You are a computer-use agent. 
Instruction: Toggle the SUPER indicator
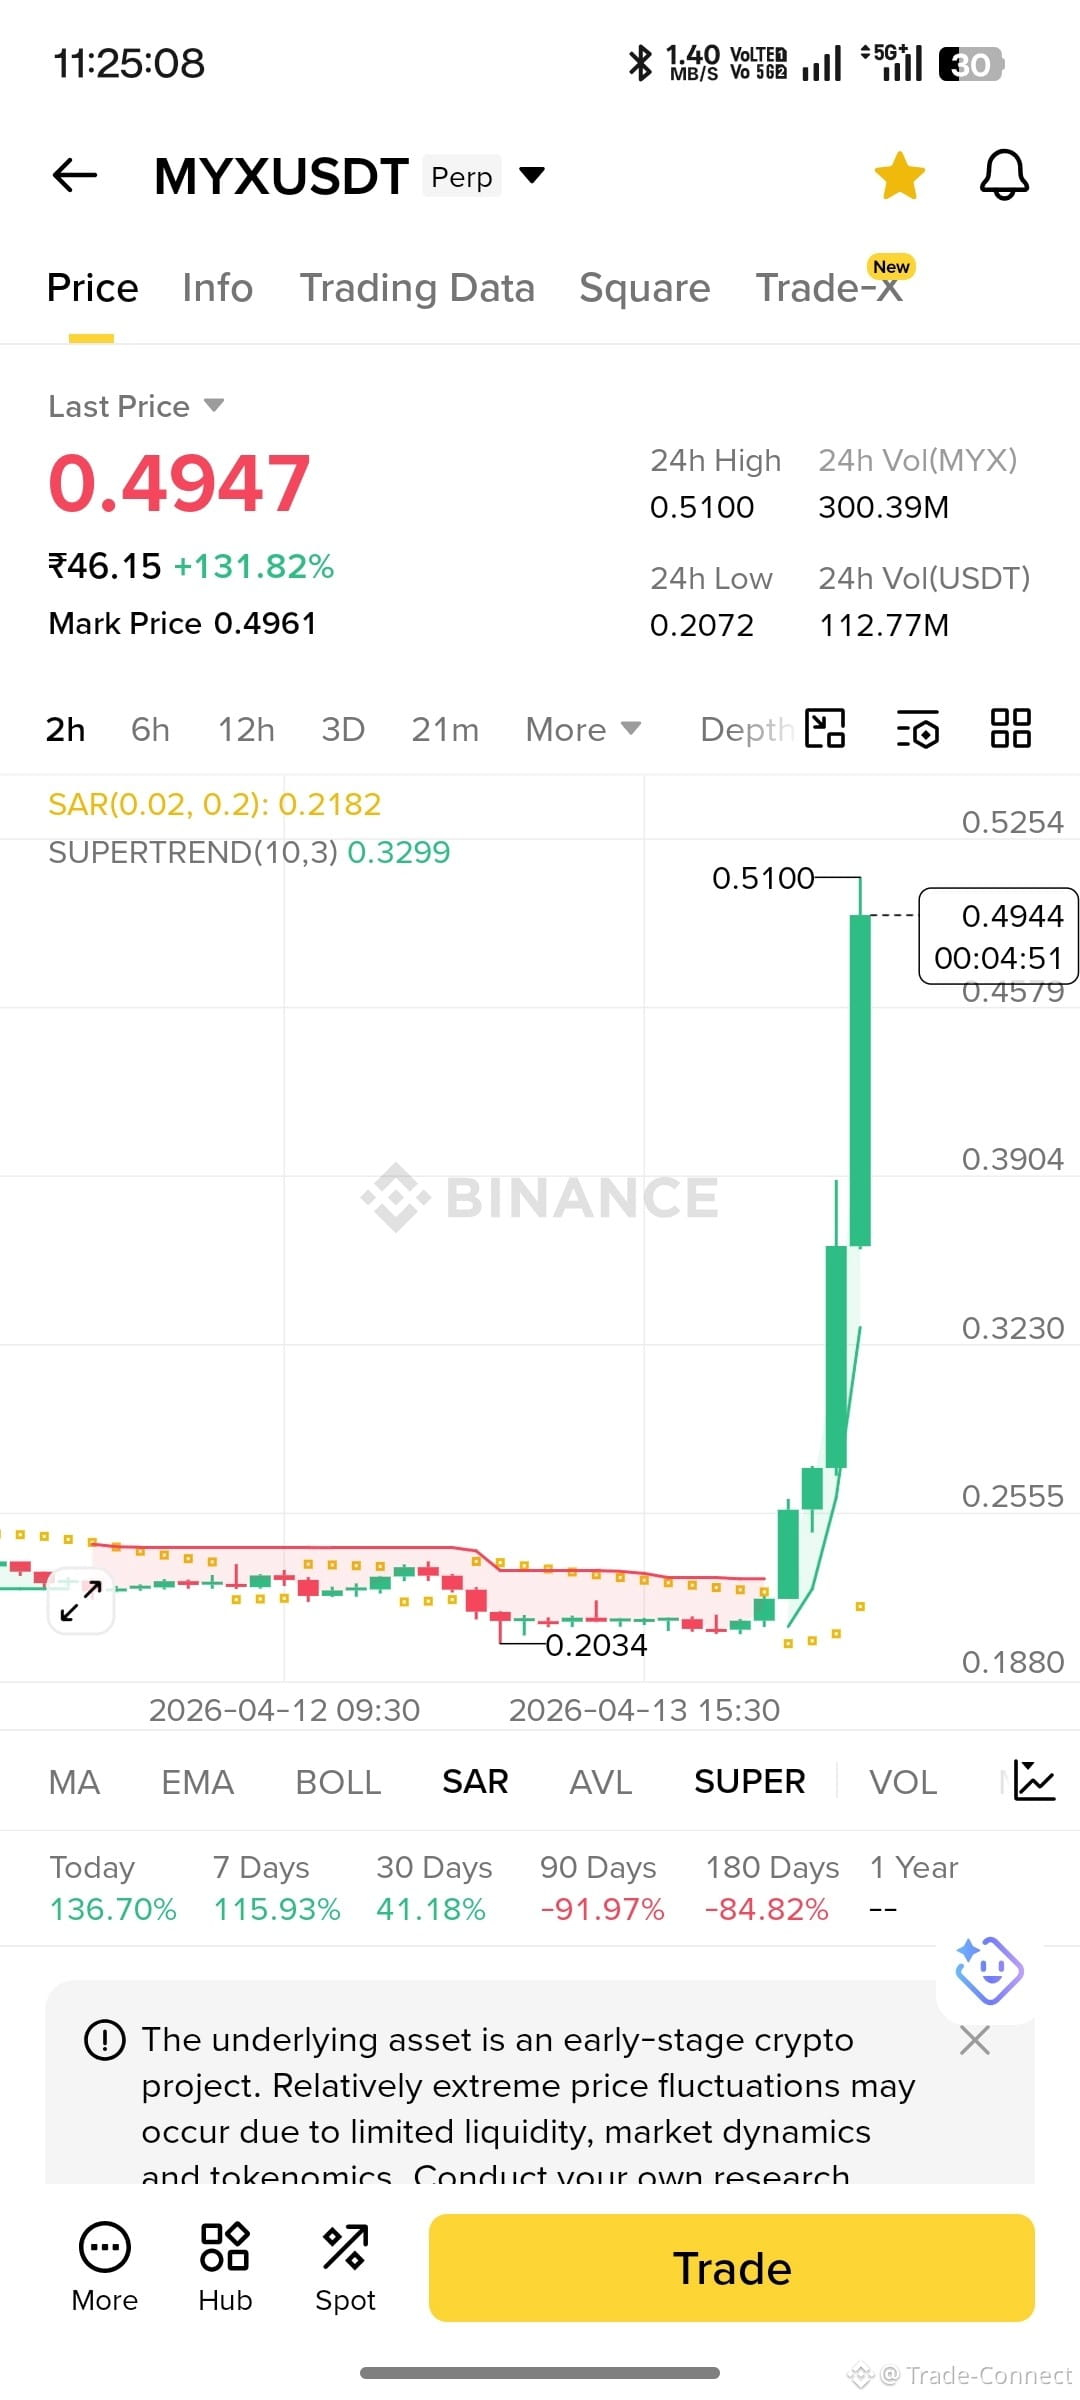tap(749, 1781)
